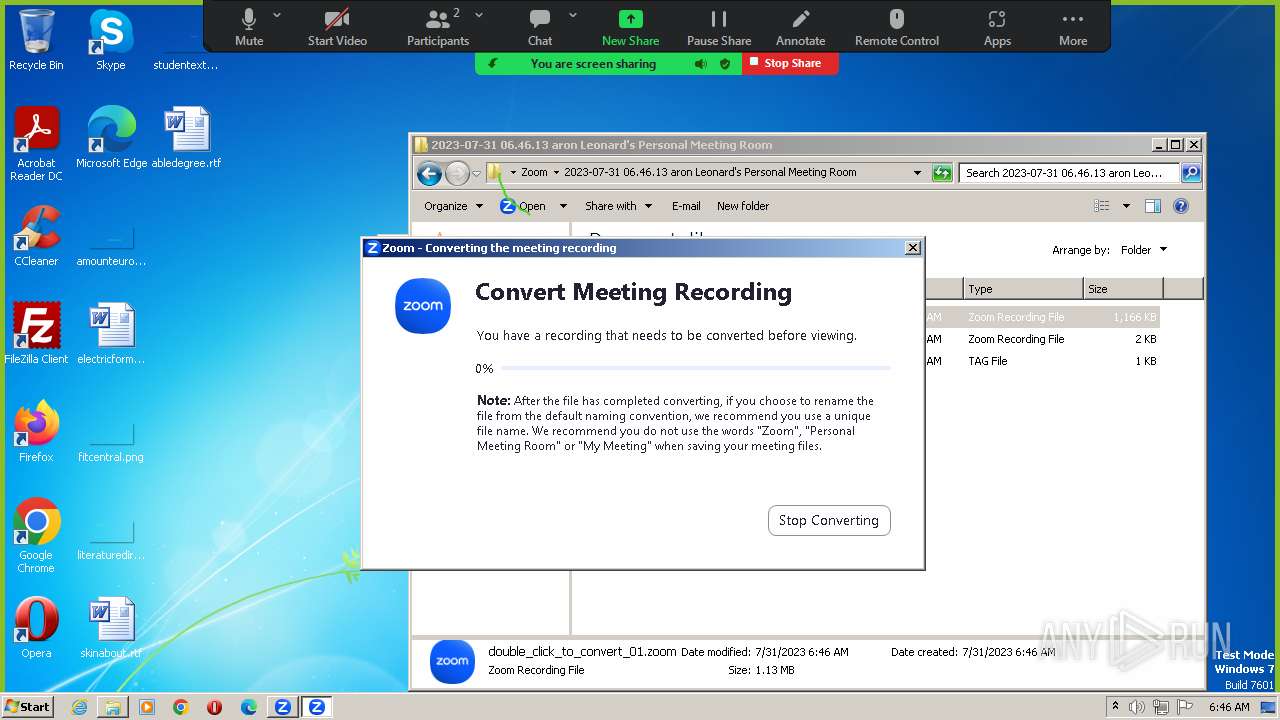The image size is (1280, 720).
Task: Click Open in Explorer toolbar
Action: (523, 206)
